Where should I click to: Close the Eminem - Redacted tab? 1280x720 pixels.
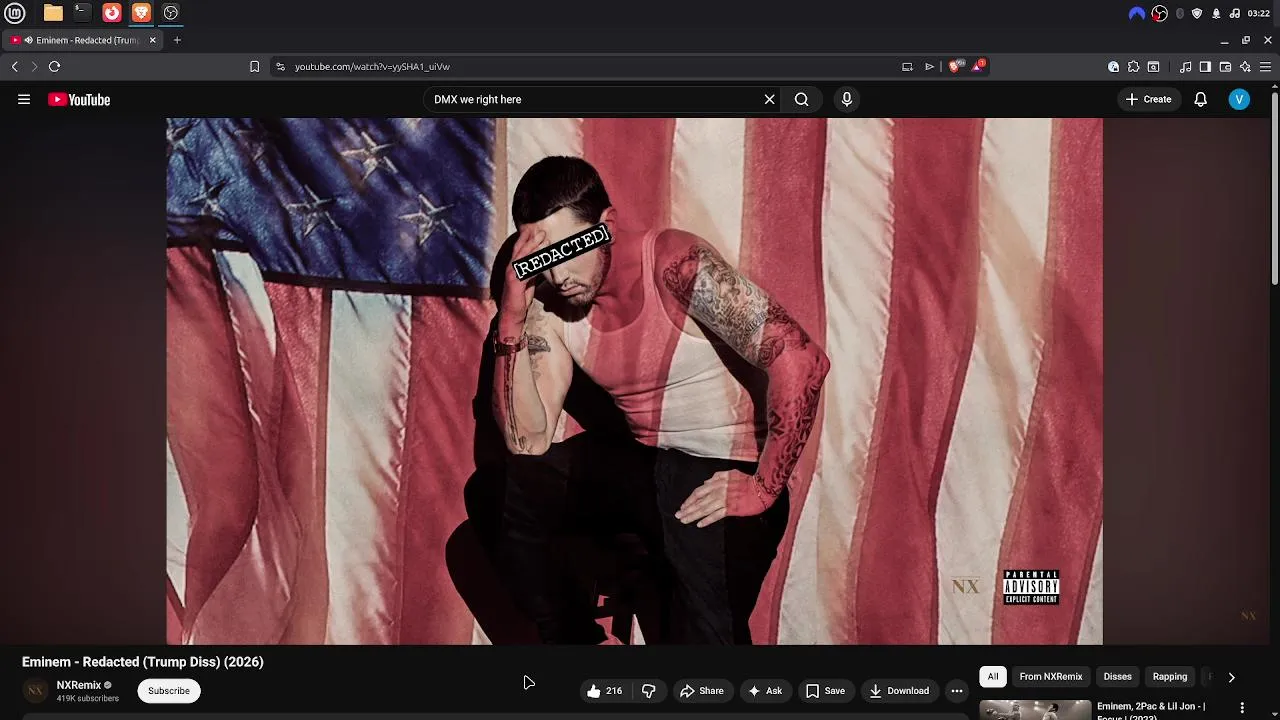(153, 40)
